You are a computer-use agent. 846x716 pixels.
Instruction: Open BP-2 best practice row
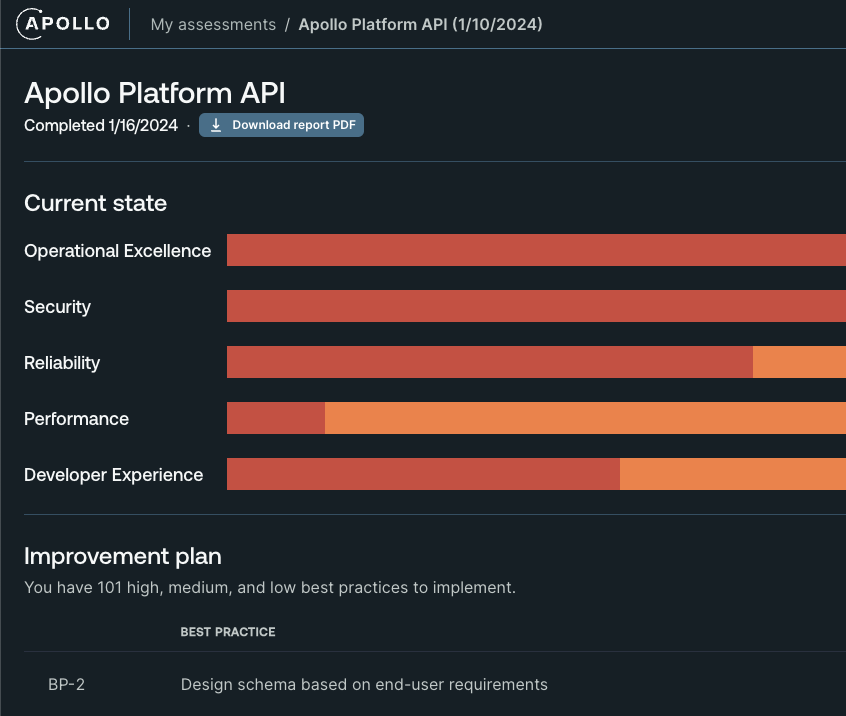(x=435, y=684)
